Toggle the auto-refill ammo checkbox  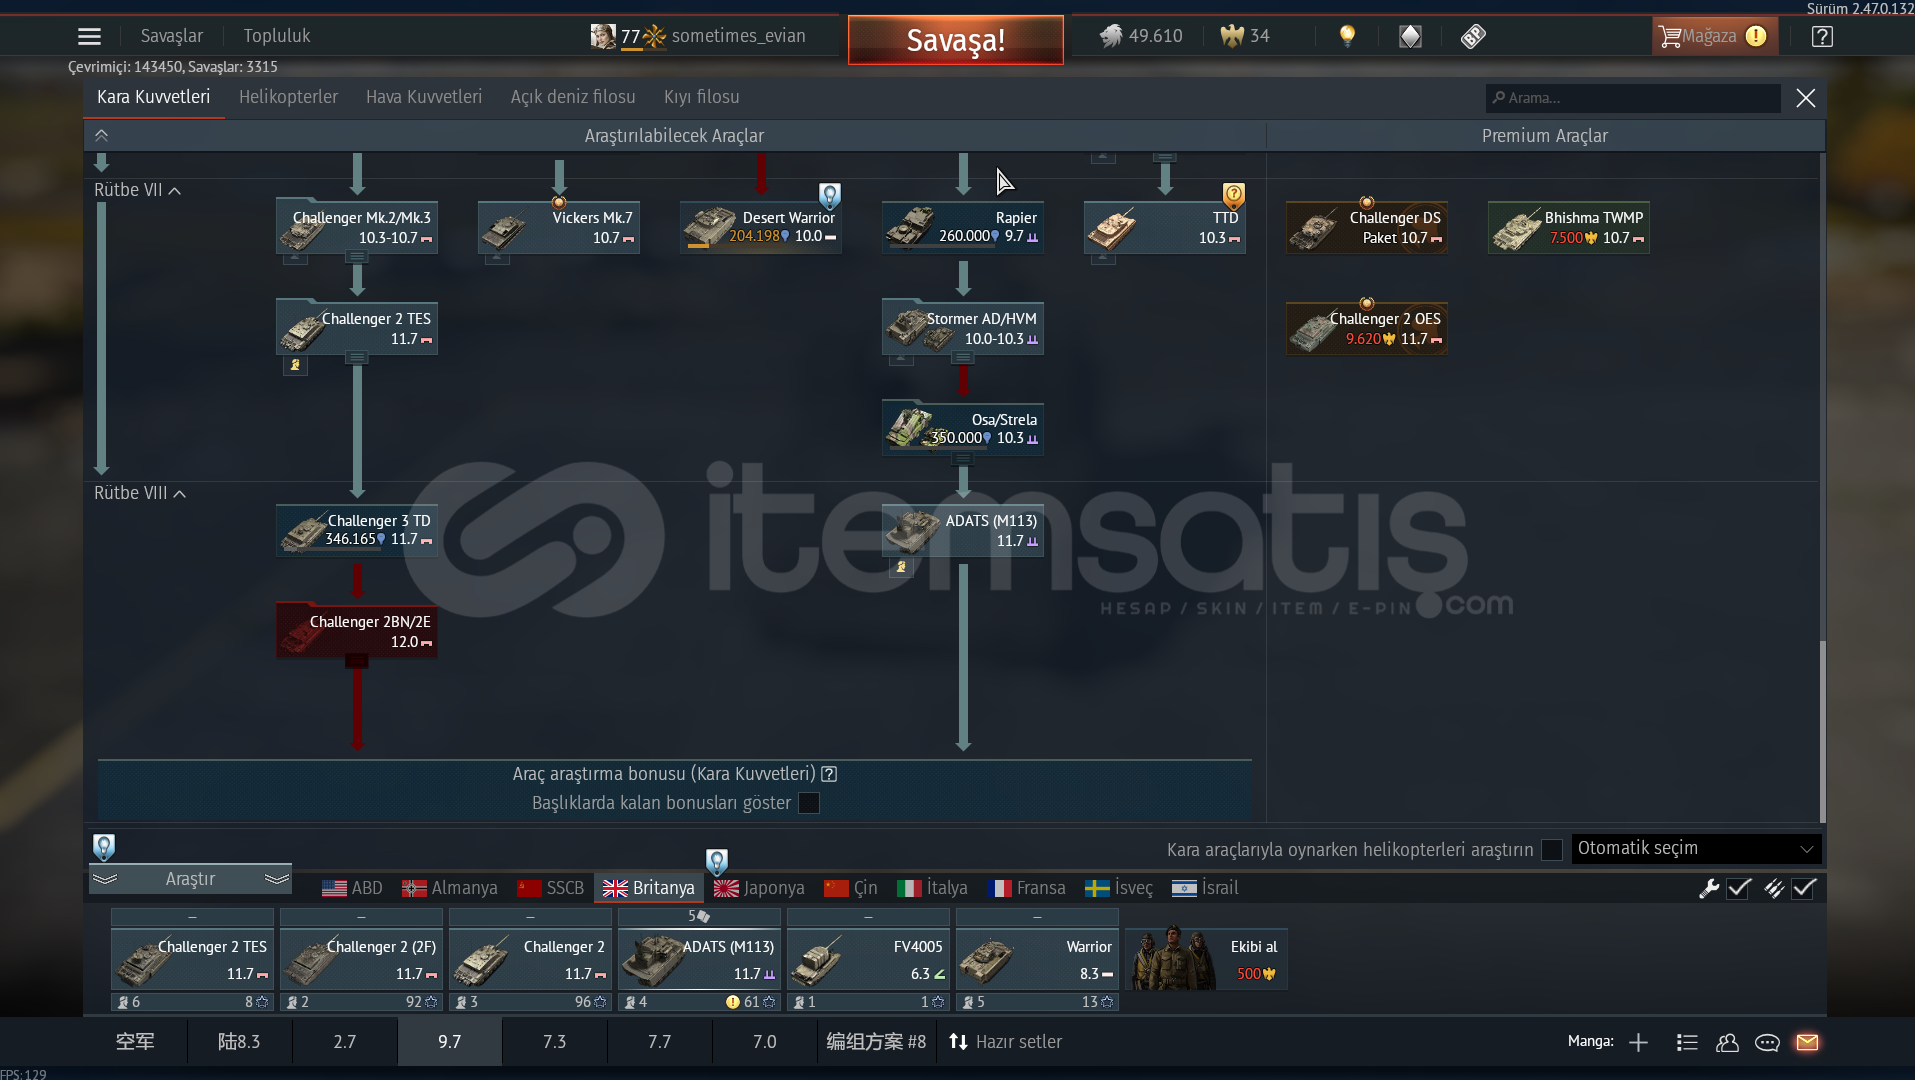(x=1804, y=888)
